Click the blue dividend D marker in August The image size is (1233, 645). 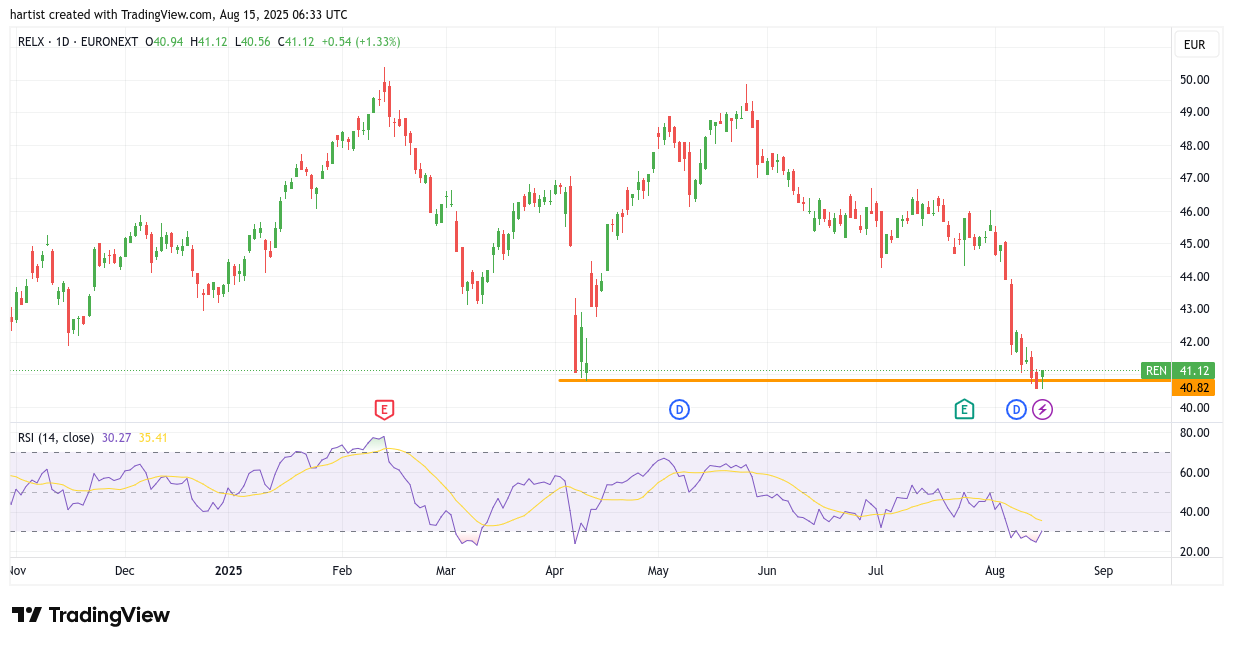(x=1016, y=408)
